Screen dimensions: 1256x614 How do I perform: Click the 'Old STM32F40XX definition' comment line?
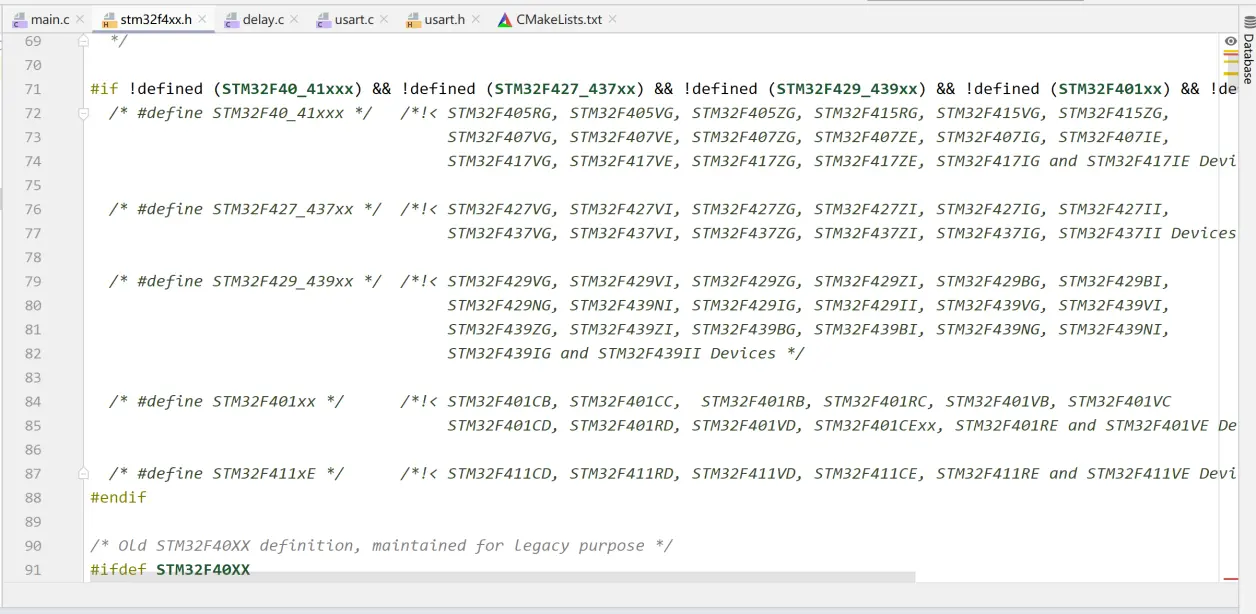coord(381,545)
